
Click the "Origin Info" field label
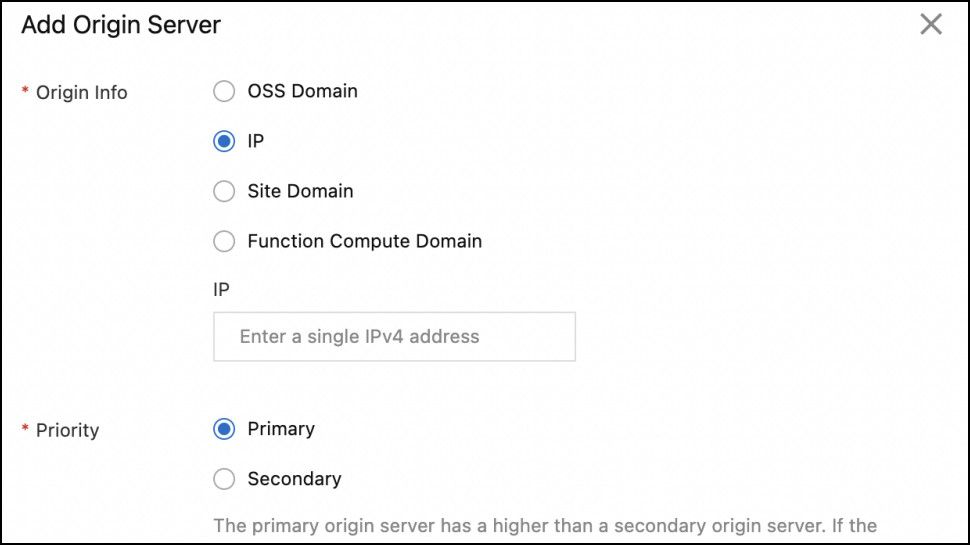coord(82,93)
